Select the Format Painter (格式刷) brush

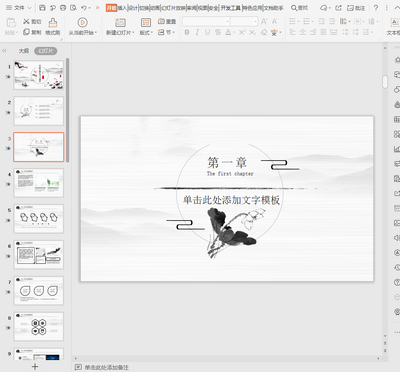(x=53, y=23)
